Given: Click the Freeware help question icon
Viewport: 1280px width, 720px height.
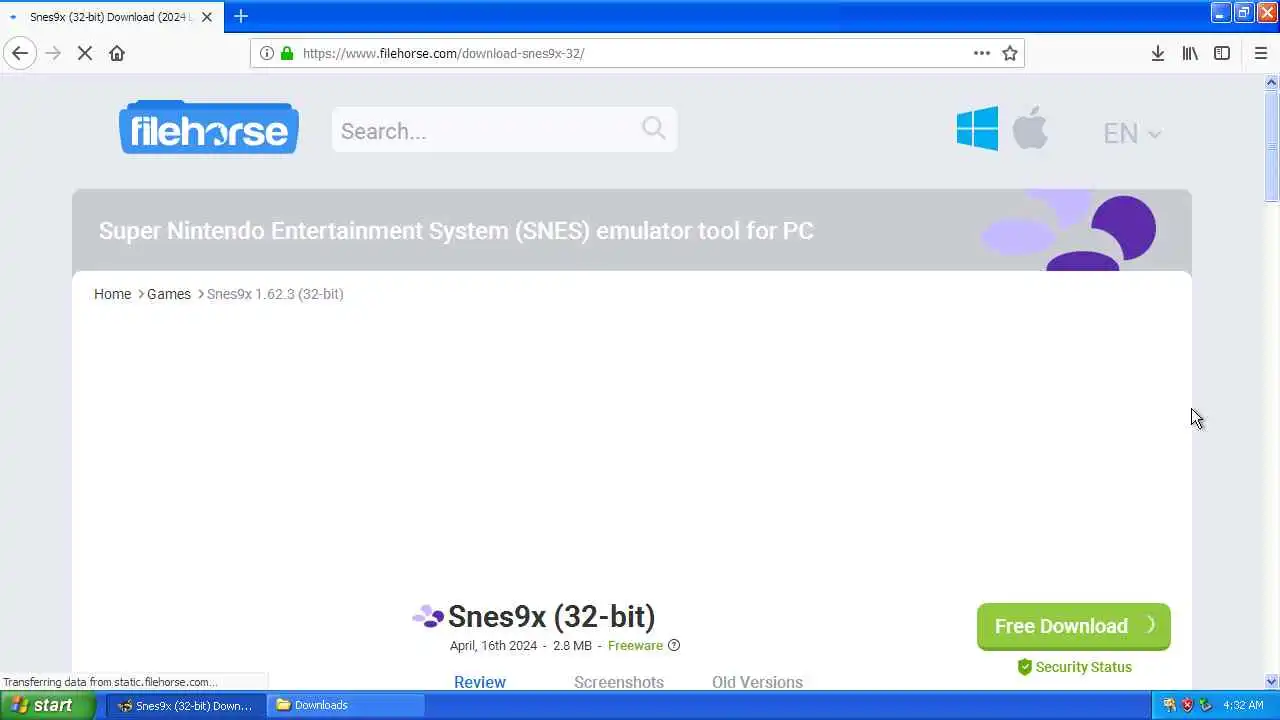Looking at the screenshot, I should coord(674,645).
